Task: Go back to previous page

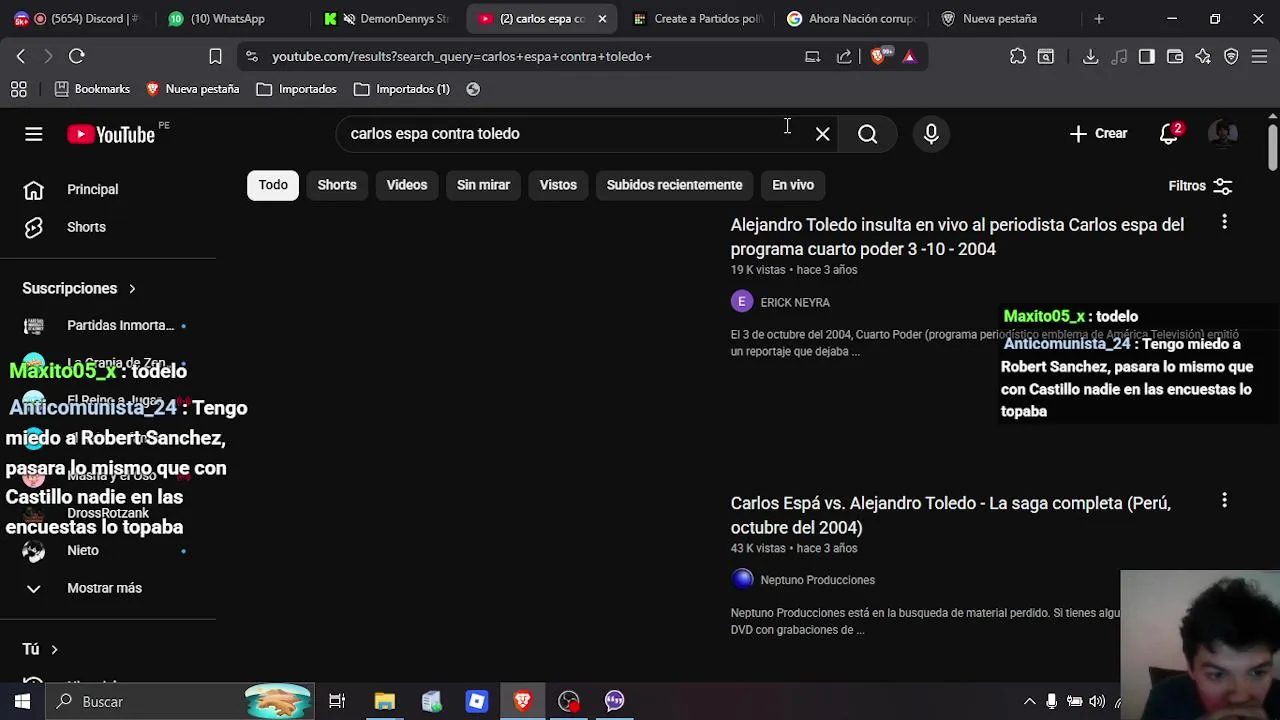Action: (x=20, y=56)
